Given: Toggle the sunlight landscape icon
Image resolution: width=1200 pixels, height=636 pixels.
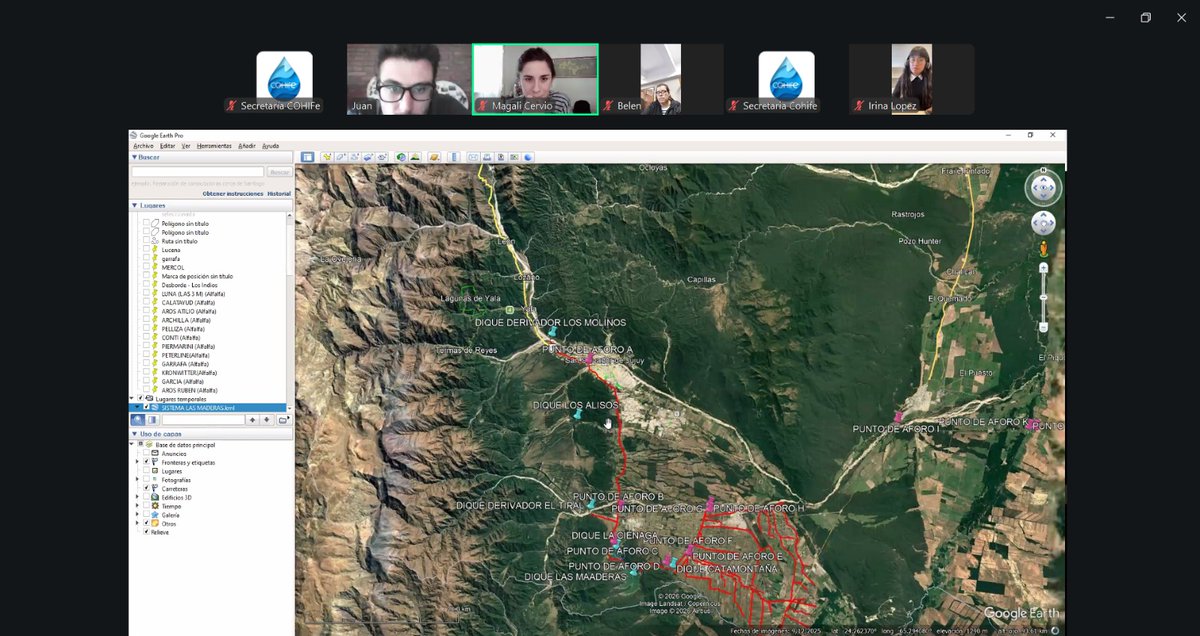Looking at the screenshot, I should click(415, 157).
